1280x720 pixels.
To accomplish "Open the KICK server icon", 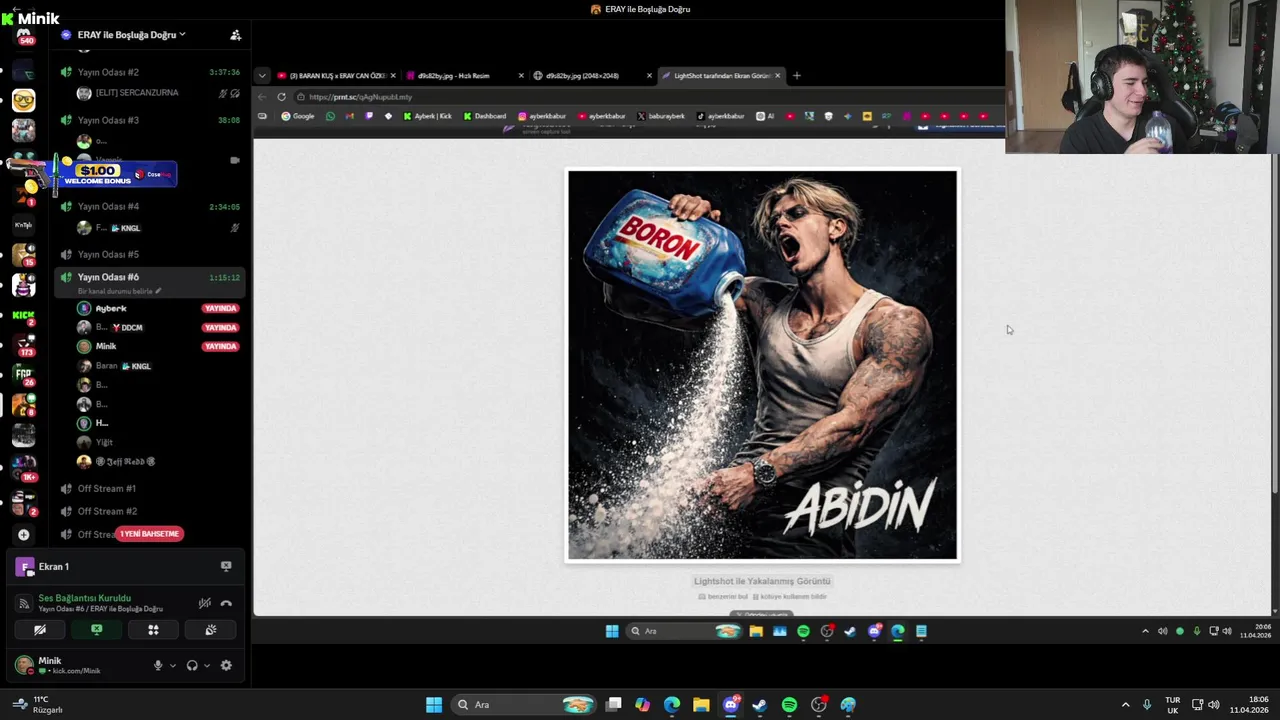I will 23,316.
